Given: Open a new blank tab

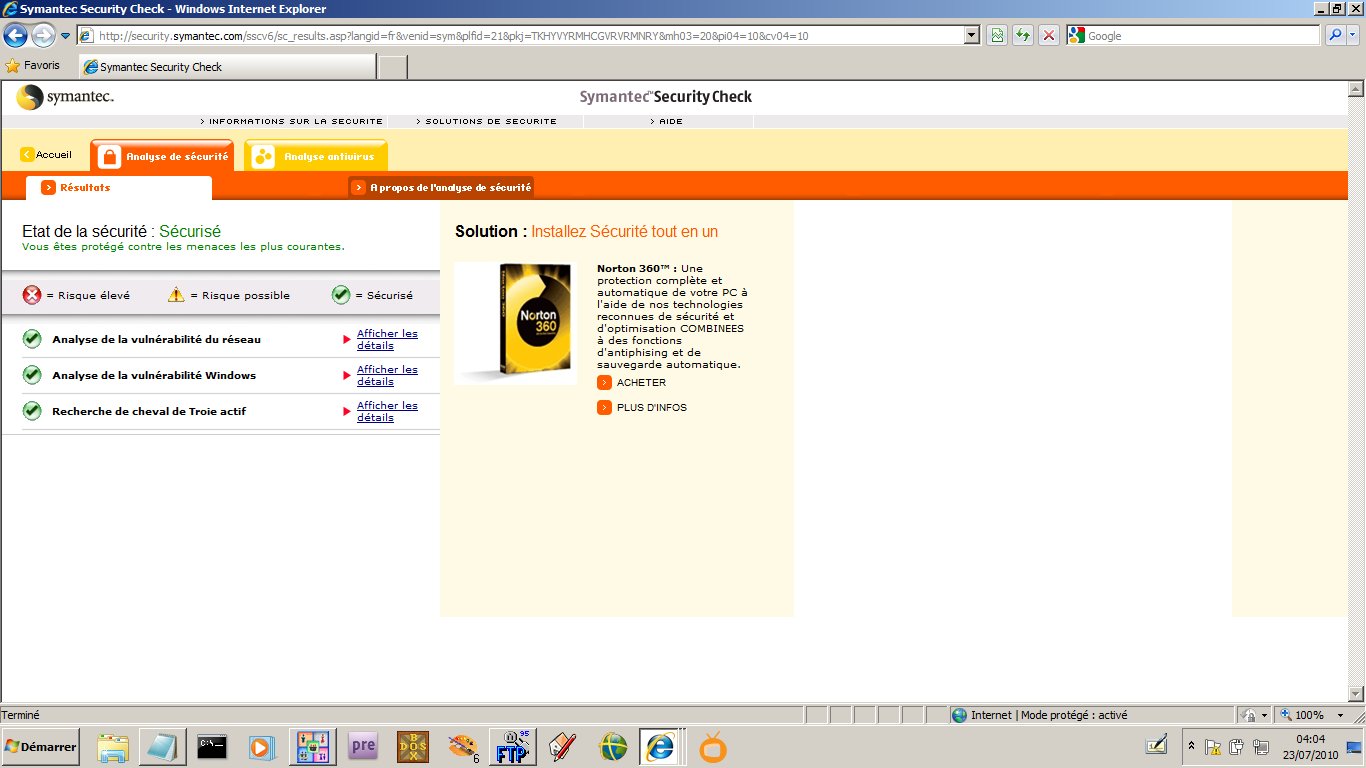Looking at the screenshot, I should coord(393,67).
